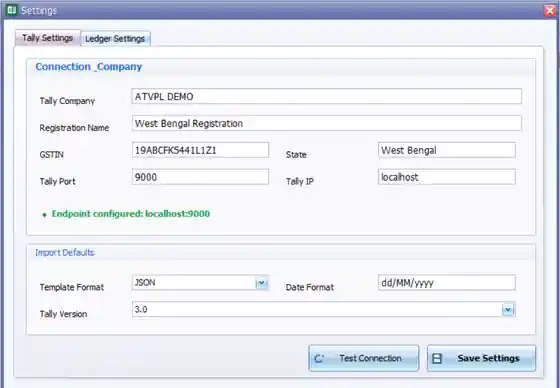The height and width of the screenshot is (388, 560).
Task: Click the Settings app icon in title bar
Action: 12,10
